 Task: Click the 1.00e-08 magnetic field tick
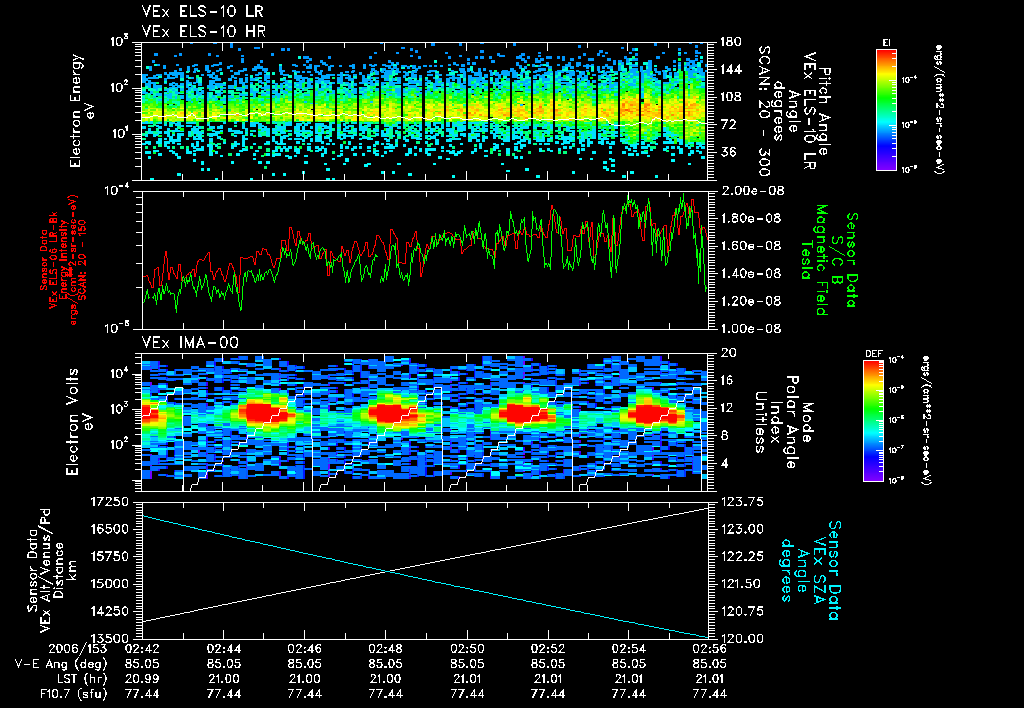point(750,329)
